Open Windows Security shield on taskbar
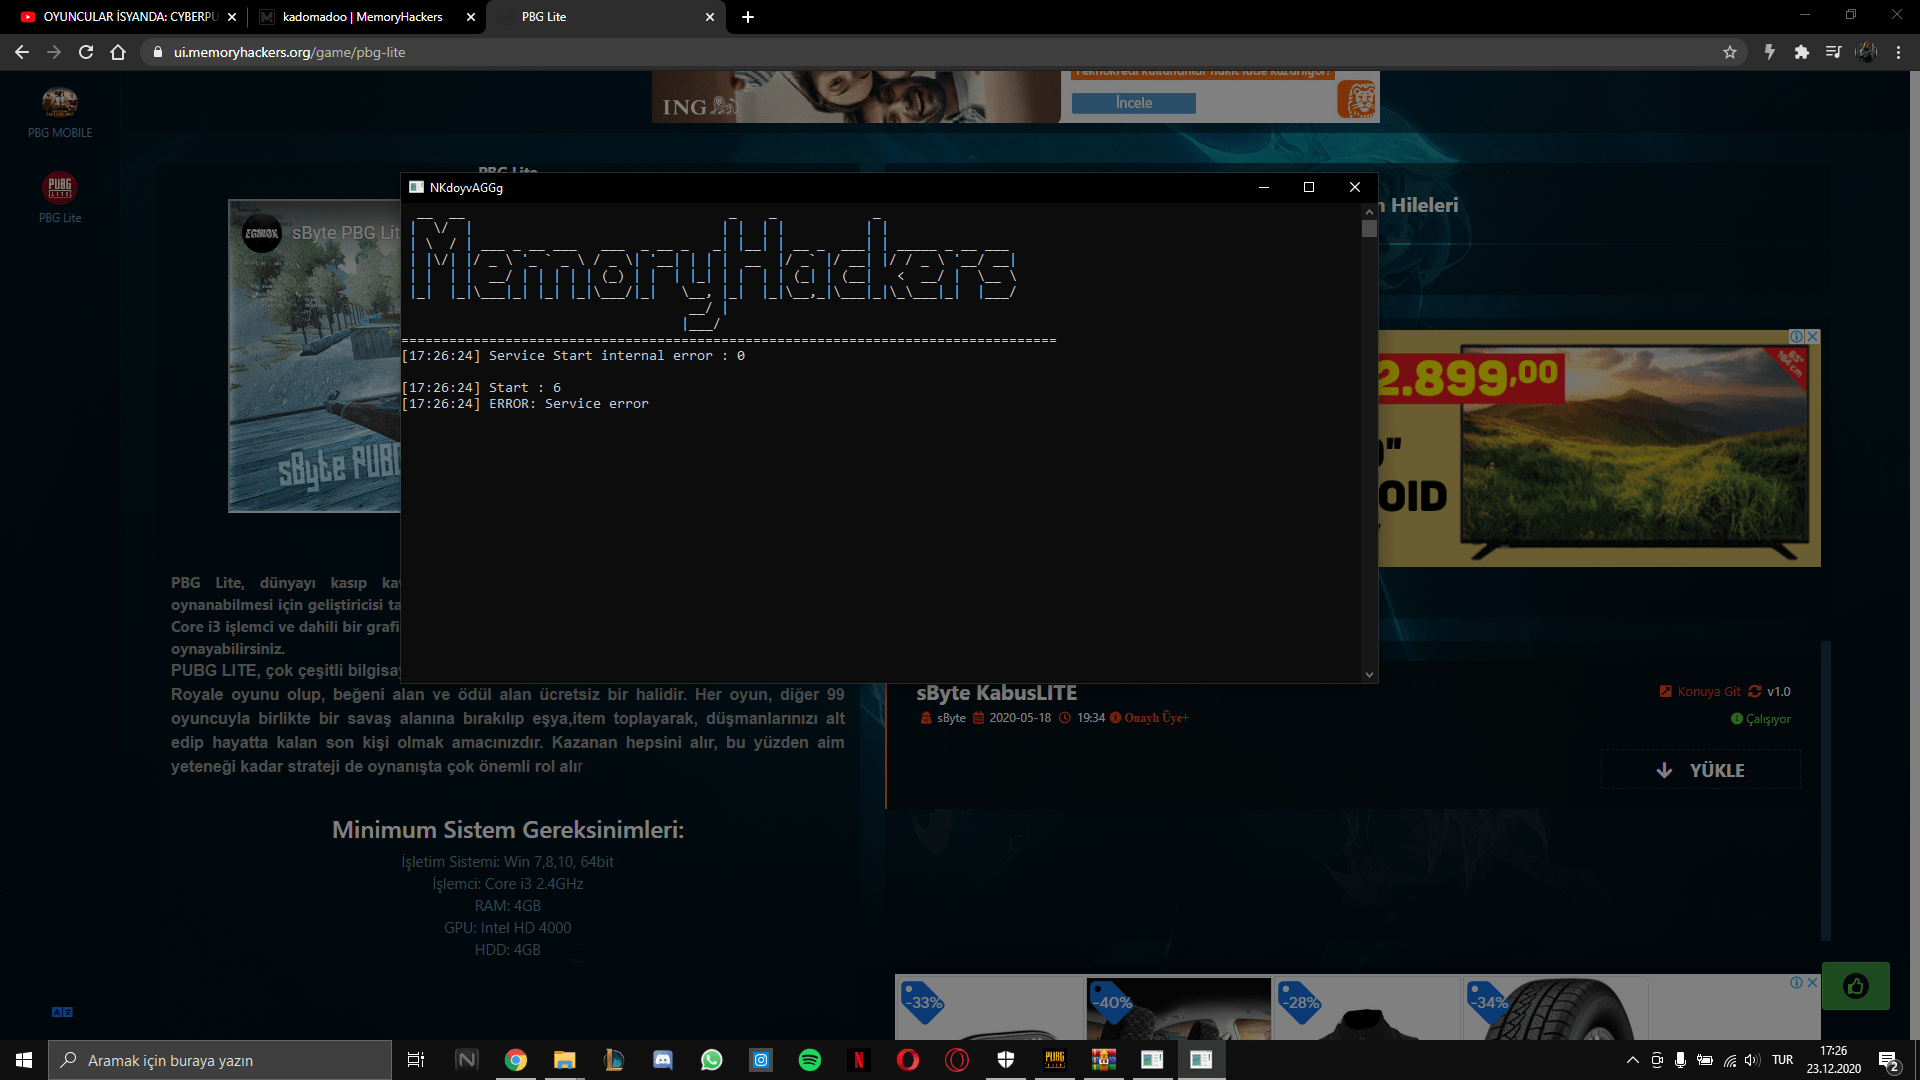 1005,1060
